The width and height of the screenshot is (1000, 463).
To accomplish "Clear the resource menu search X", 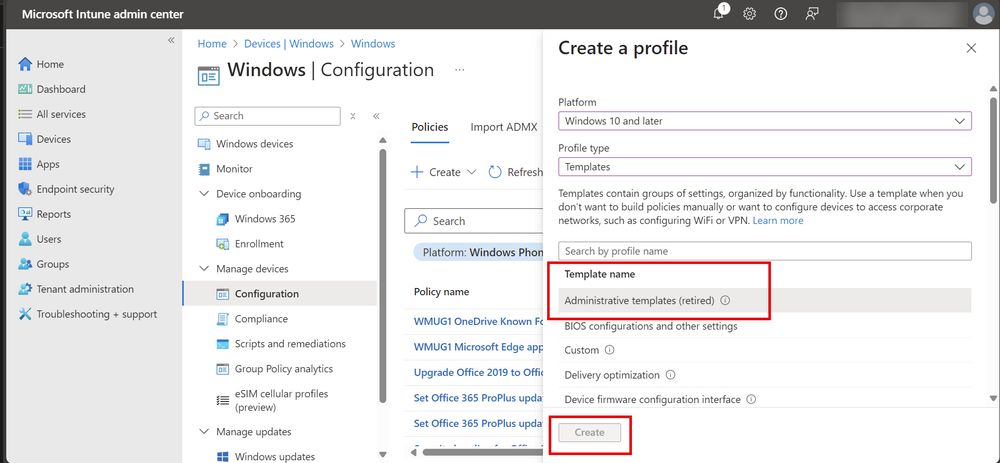I will [353, 116].
